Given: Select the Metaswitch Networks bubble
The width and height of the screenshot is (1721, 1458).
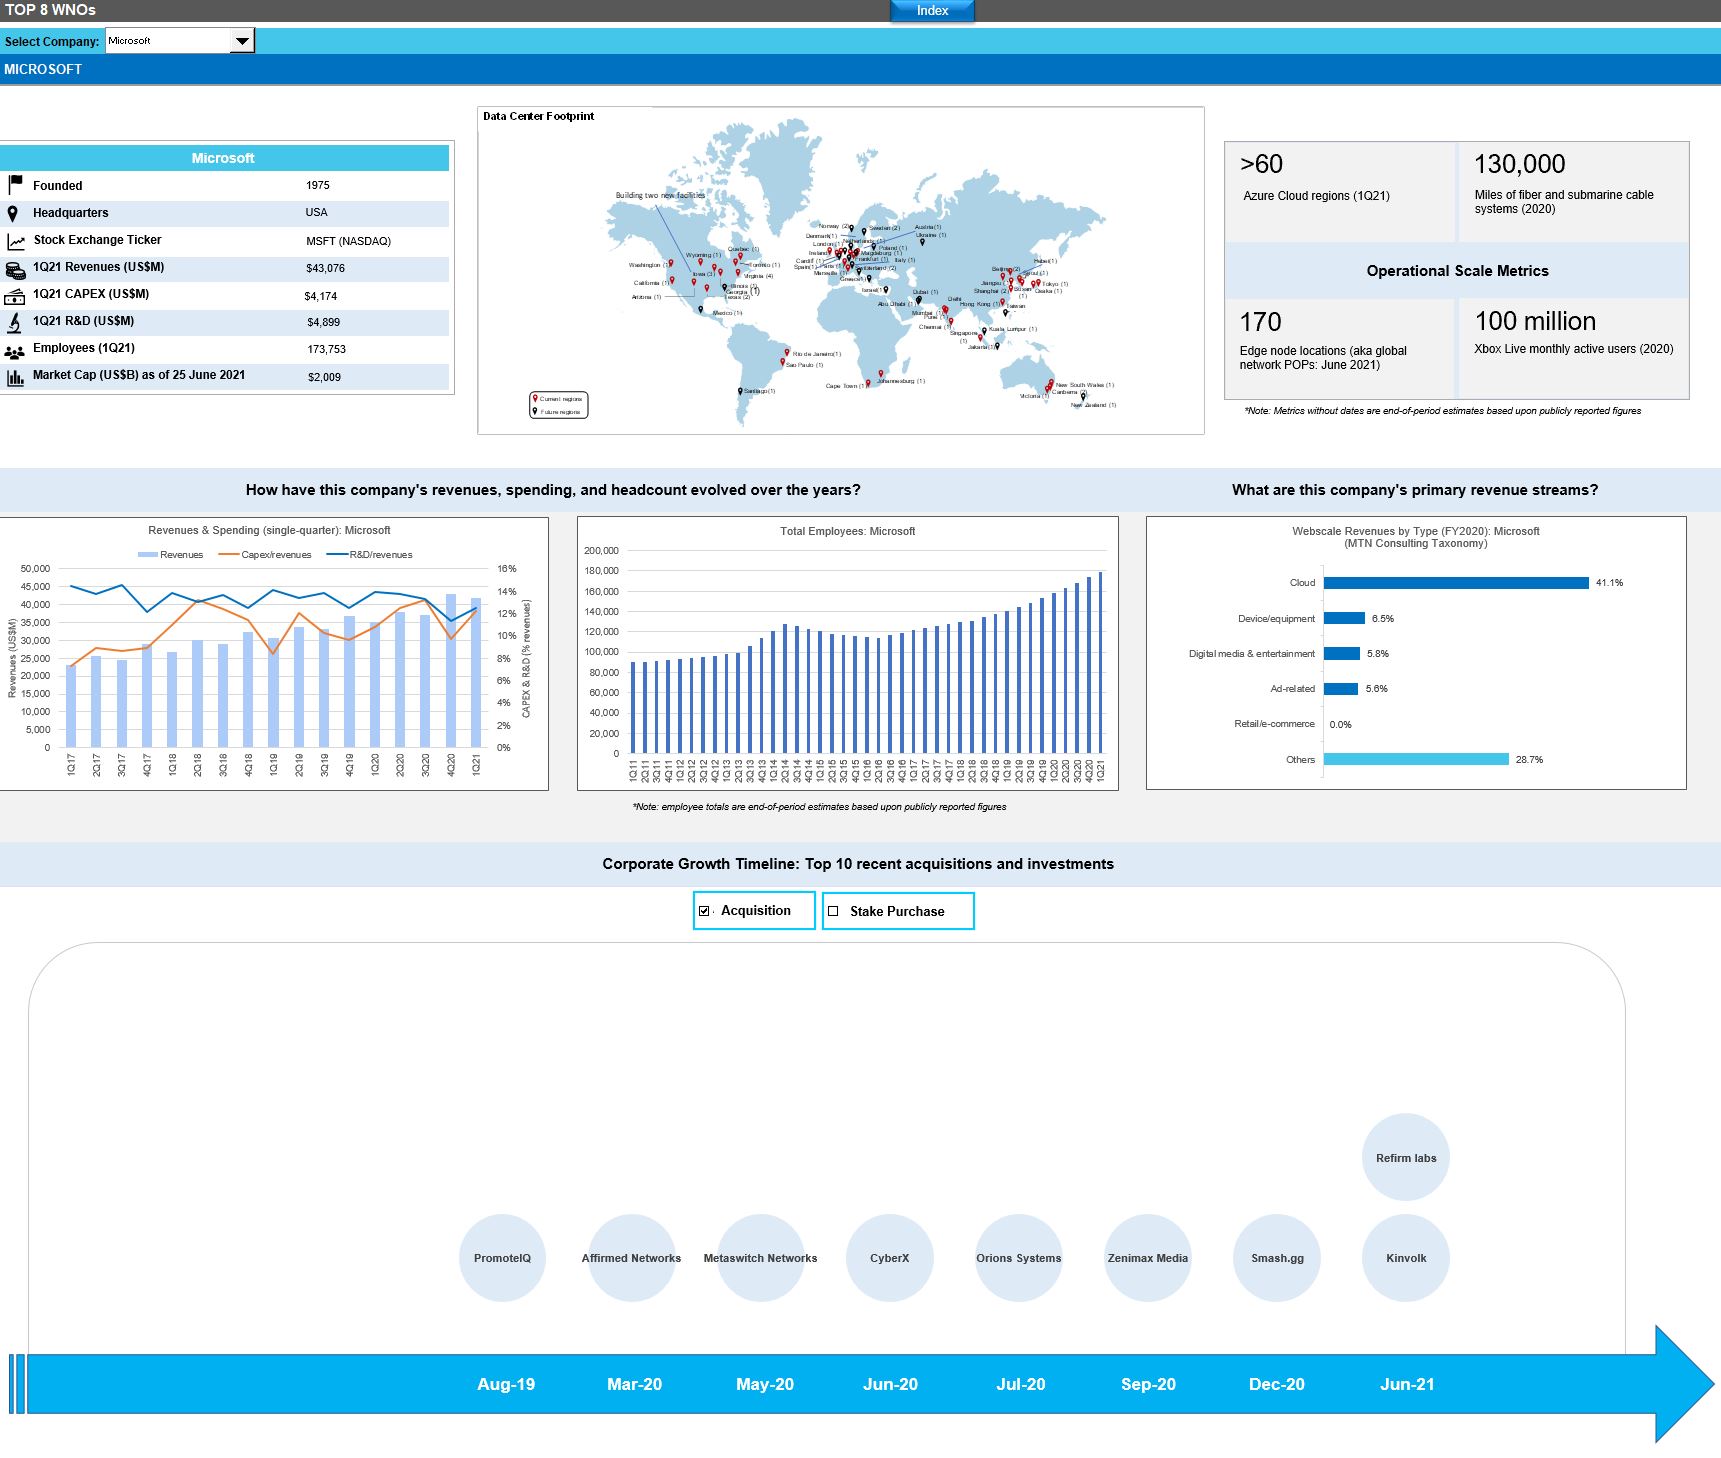Looking at the screenshot, I should pyautogui.click(x=760, y=1258).
